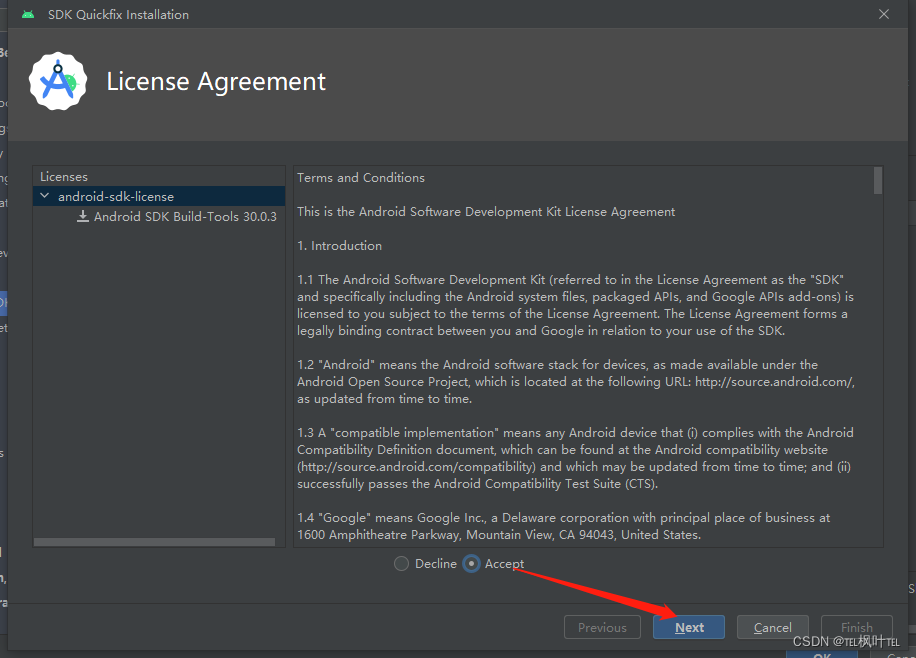The width and height of the screenshot is (916, 658).
Task: Select the android-sdk-license row
Action: (159, 196)
